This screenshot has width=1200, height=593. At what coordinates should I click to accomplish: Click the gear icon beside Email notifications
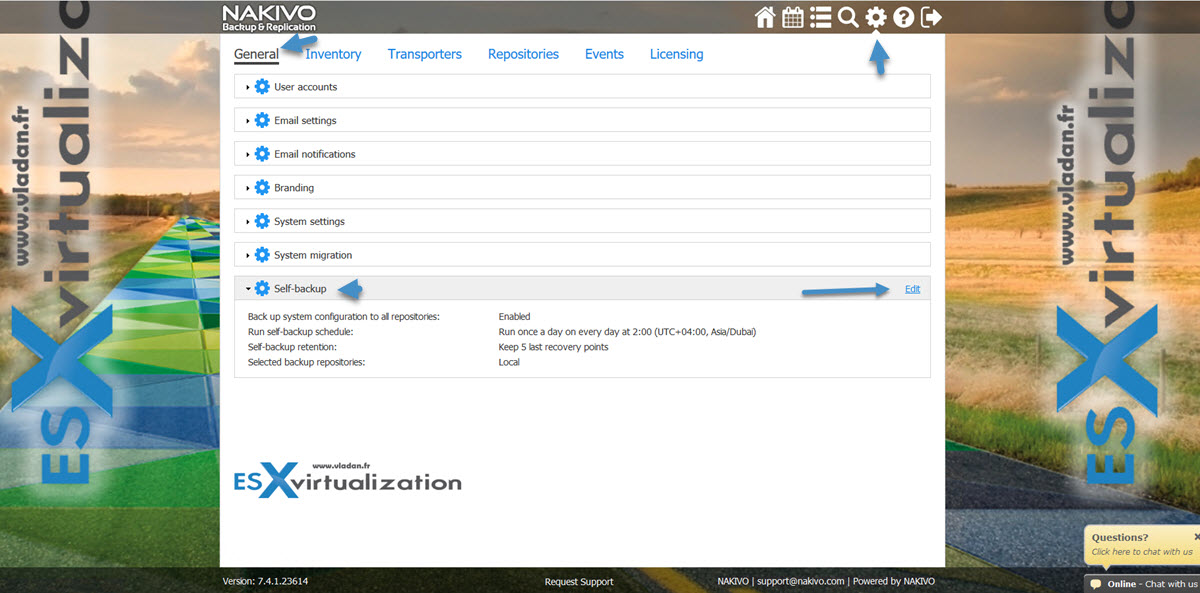click(262, 154)
